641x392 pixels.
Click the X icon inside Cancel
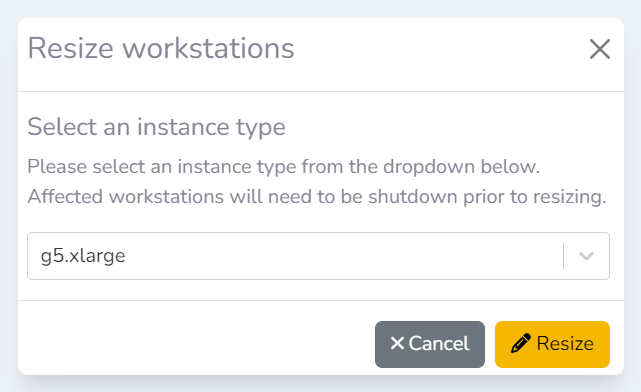point(397,343)
